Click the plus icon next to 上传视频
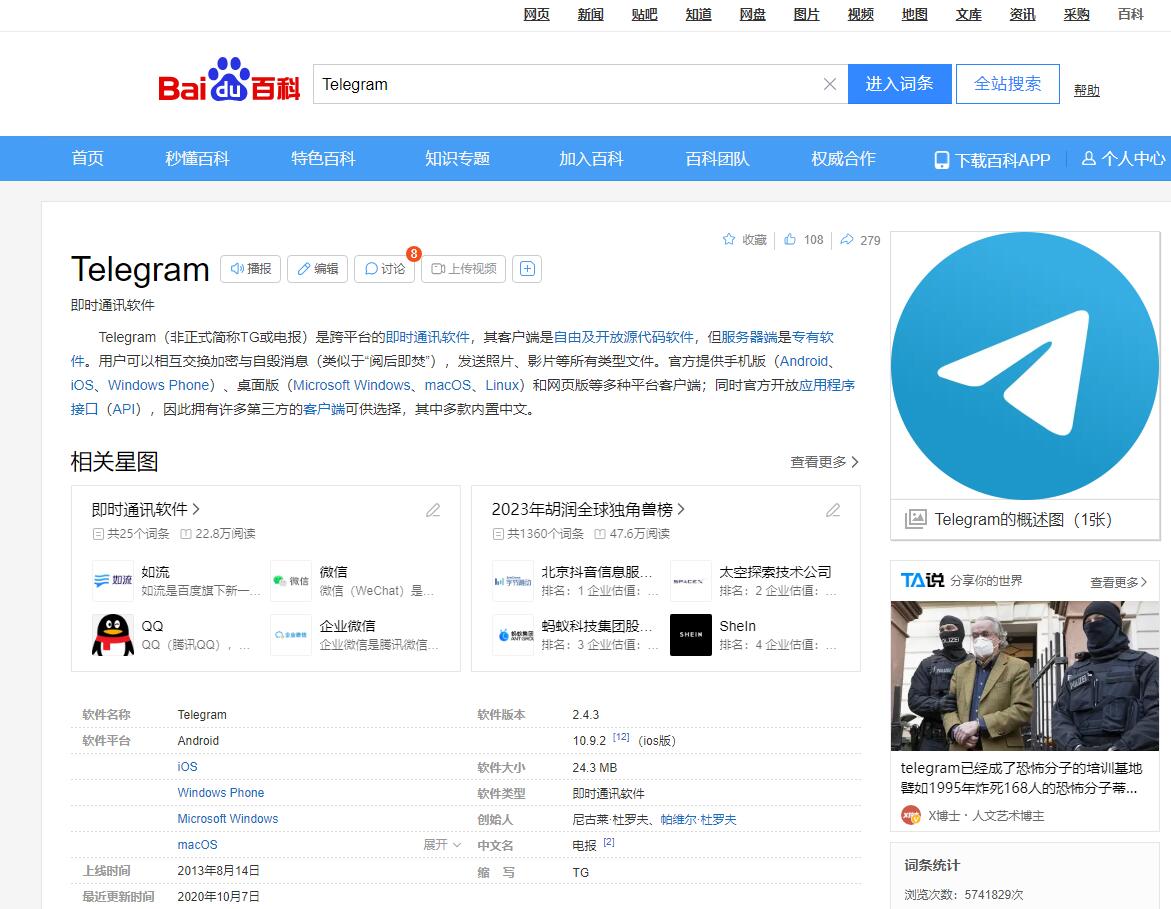Screen dimensions: 1171x909 click(527, 269)
